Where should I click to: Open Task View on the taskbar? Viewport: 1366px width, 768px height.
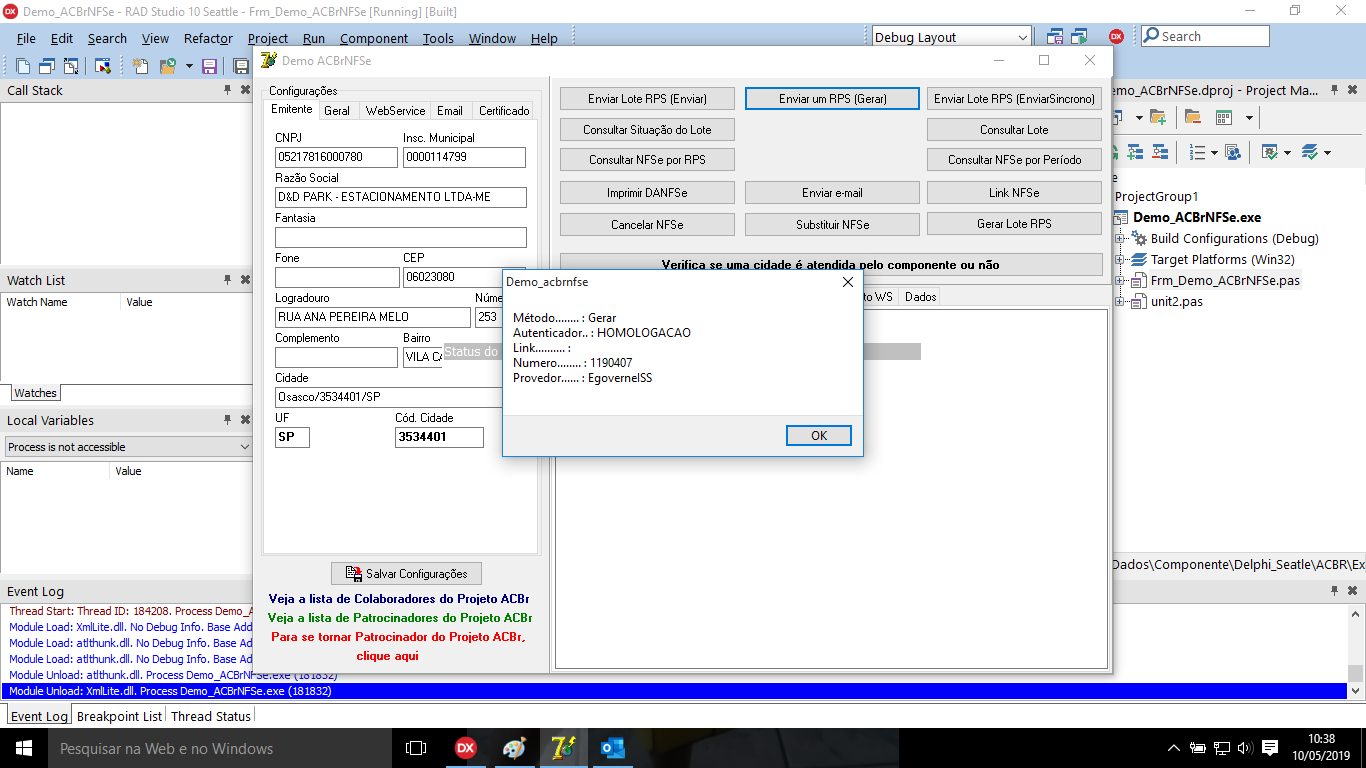coord(416,748)
